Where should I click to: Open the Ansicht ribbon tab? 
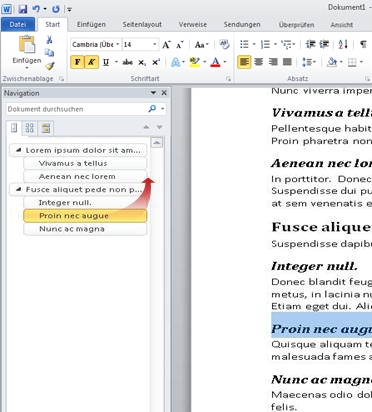tap(342, 24)
